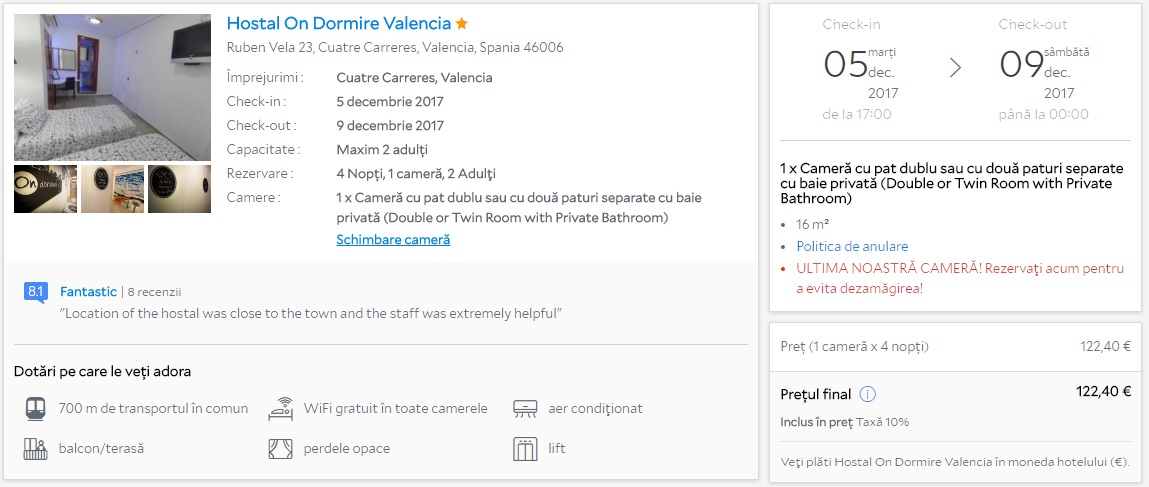Click the balcony/terrace icon

[x=36, y=449]
